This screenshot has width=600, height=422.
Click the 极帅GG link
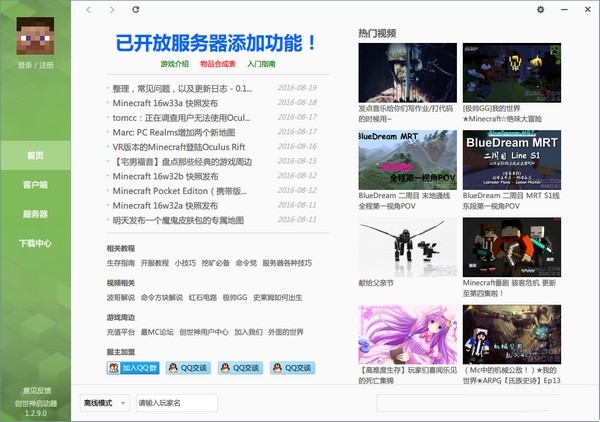235,298
